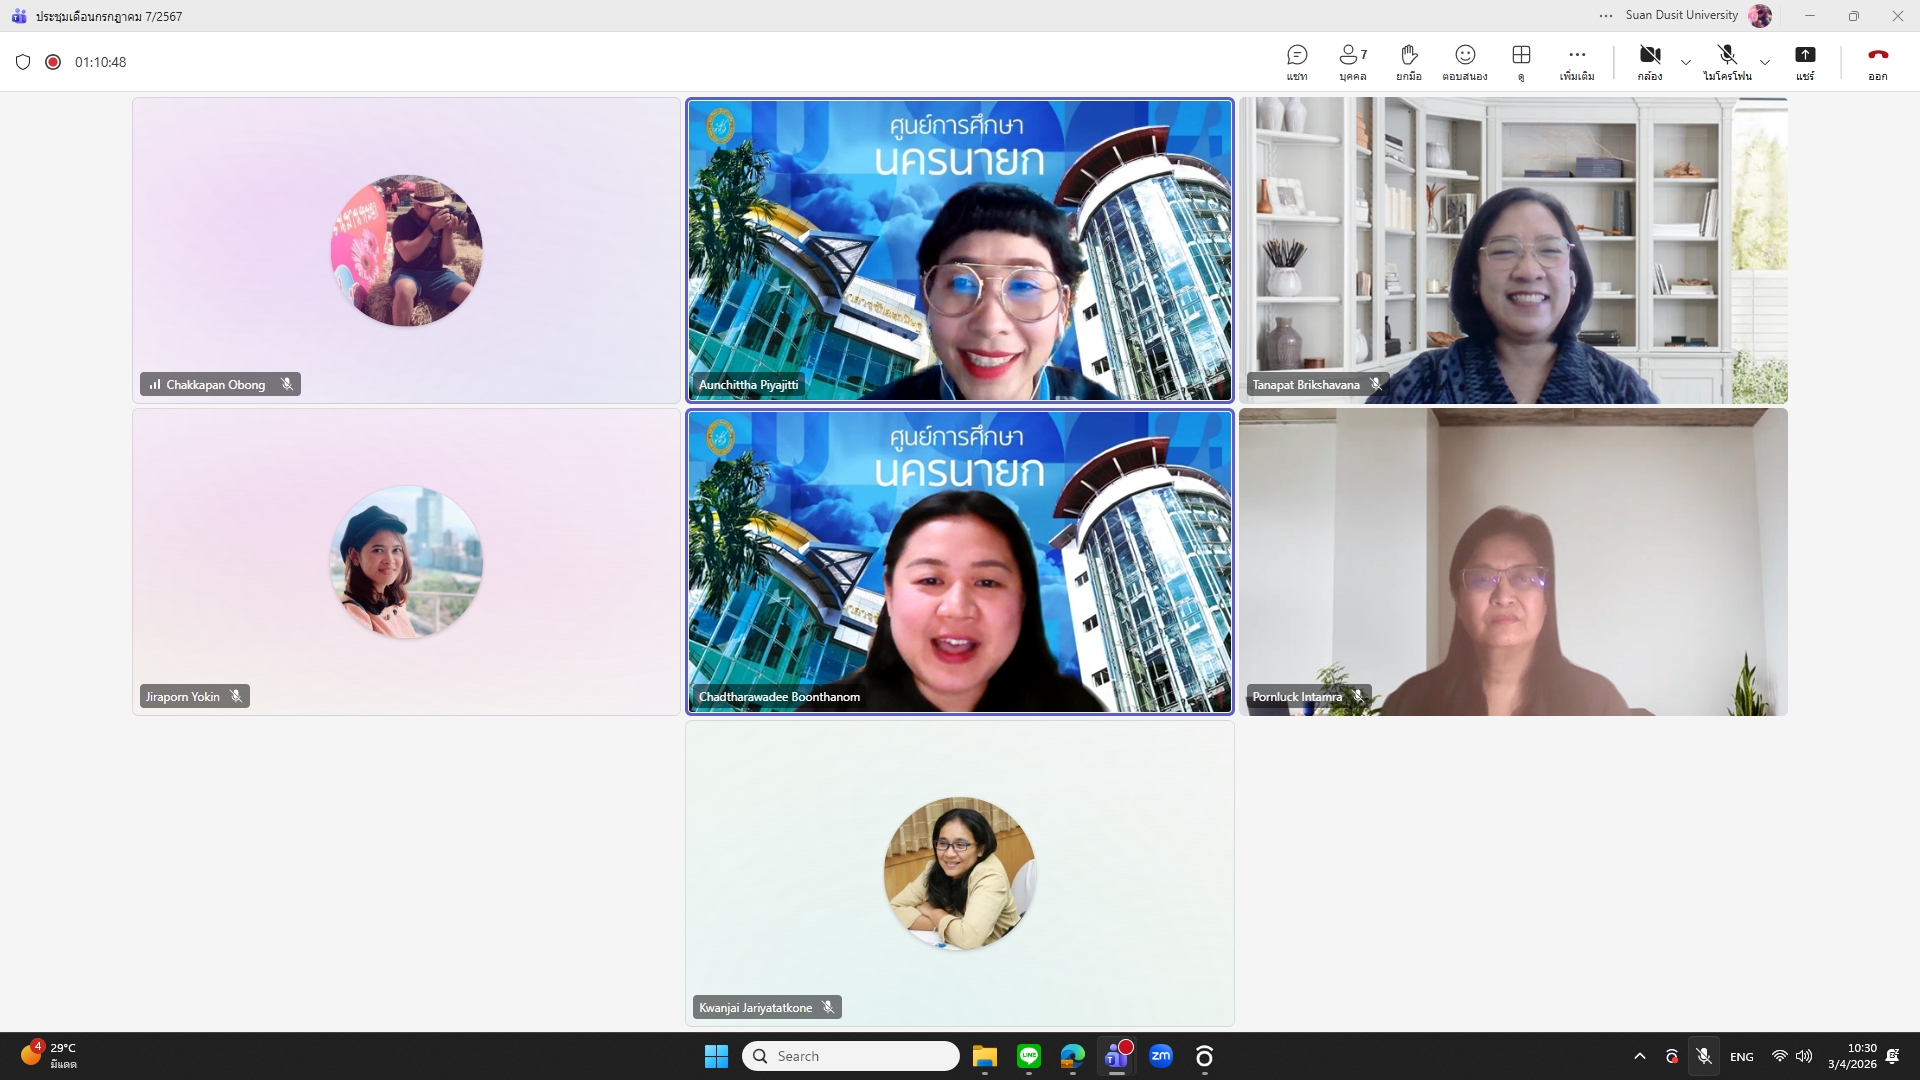Expand camera options dropdown arrow
1920x1080 pixels.
1686,62
